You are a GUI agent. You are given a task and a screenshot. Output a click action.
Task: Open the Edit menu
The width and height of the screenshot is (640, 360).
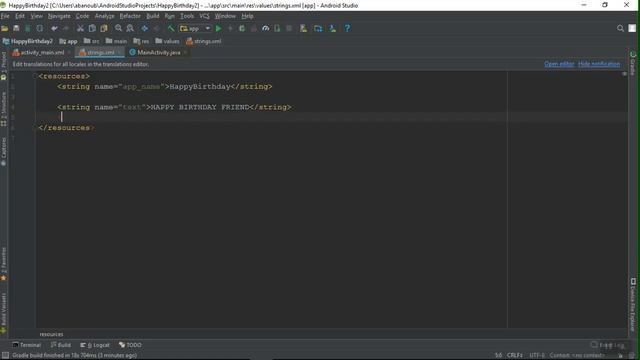point(20,16)
